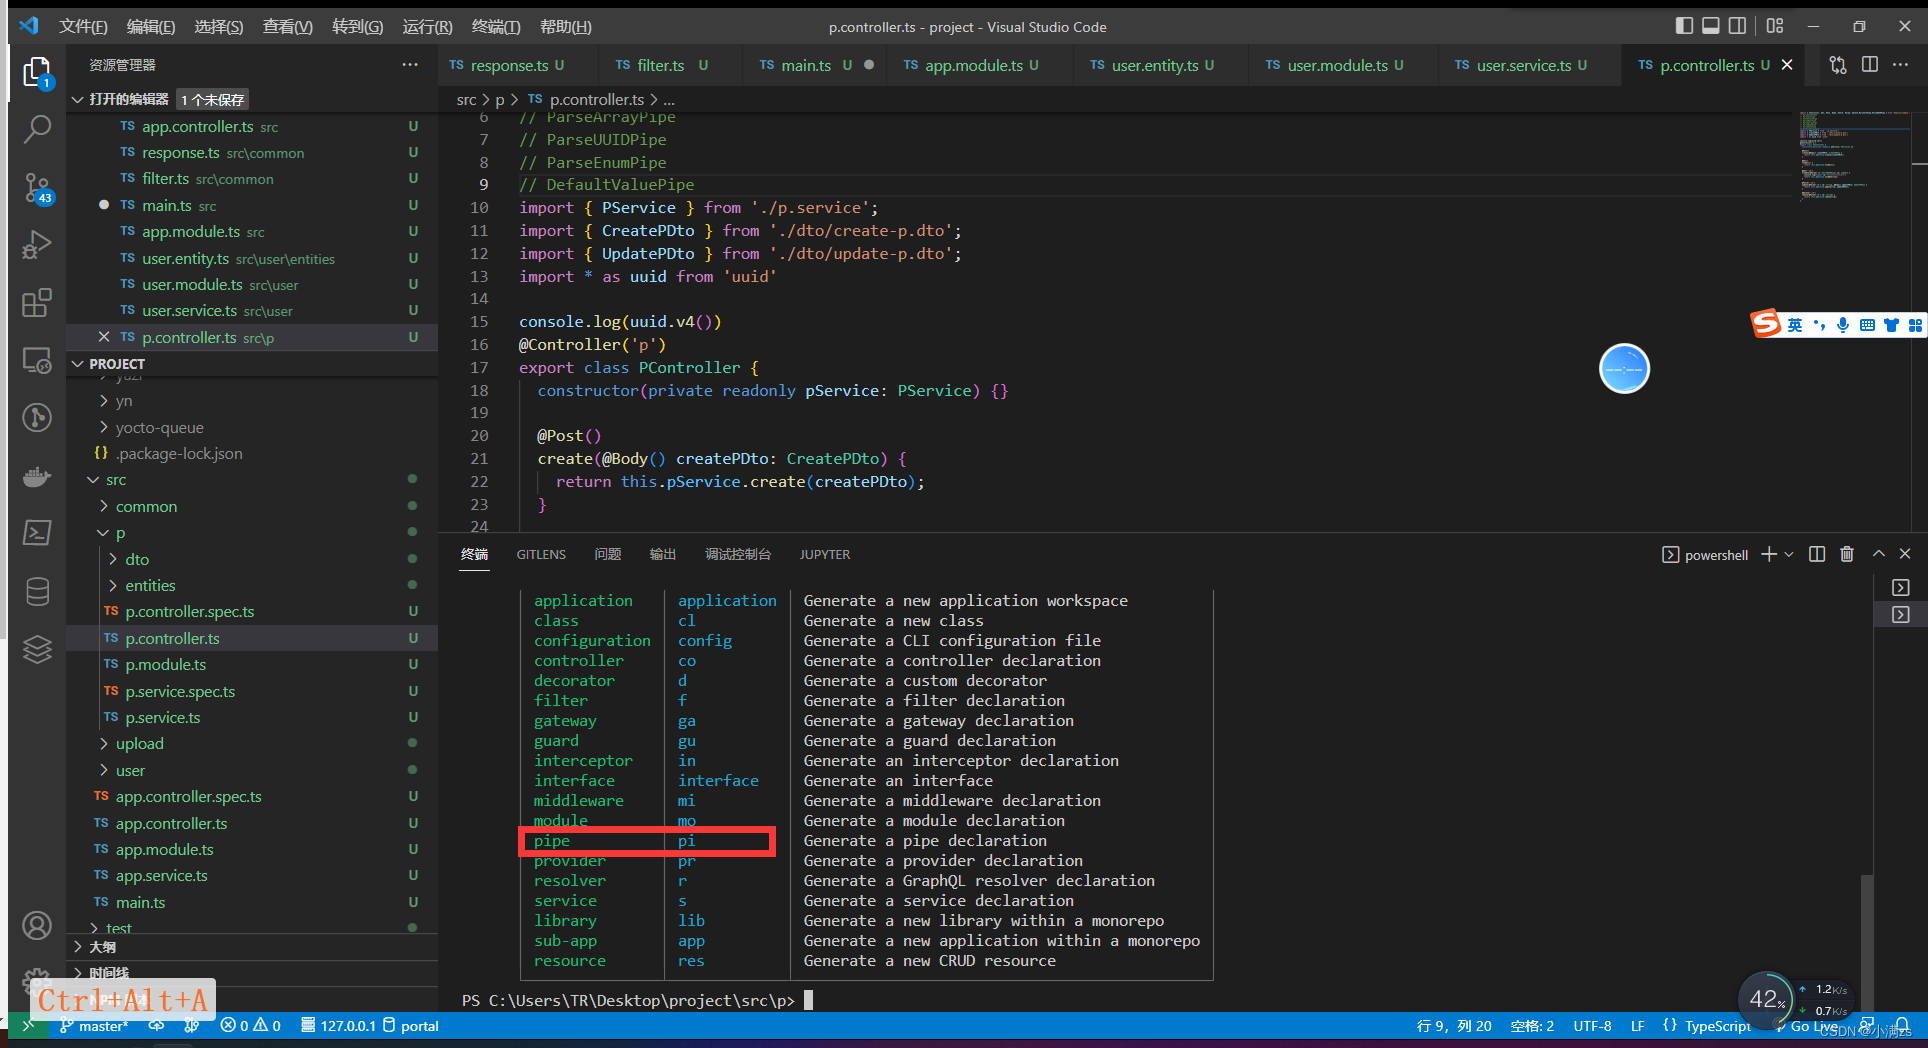Open p.module.ts in the file explorer
The image size is (1928, 1048).
point(166,665)
